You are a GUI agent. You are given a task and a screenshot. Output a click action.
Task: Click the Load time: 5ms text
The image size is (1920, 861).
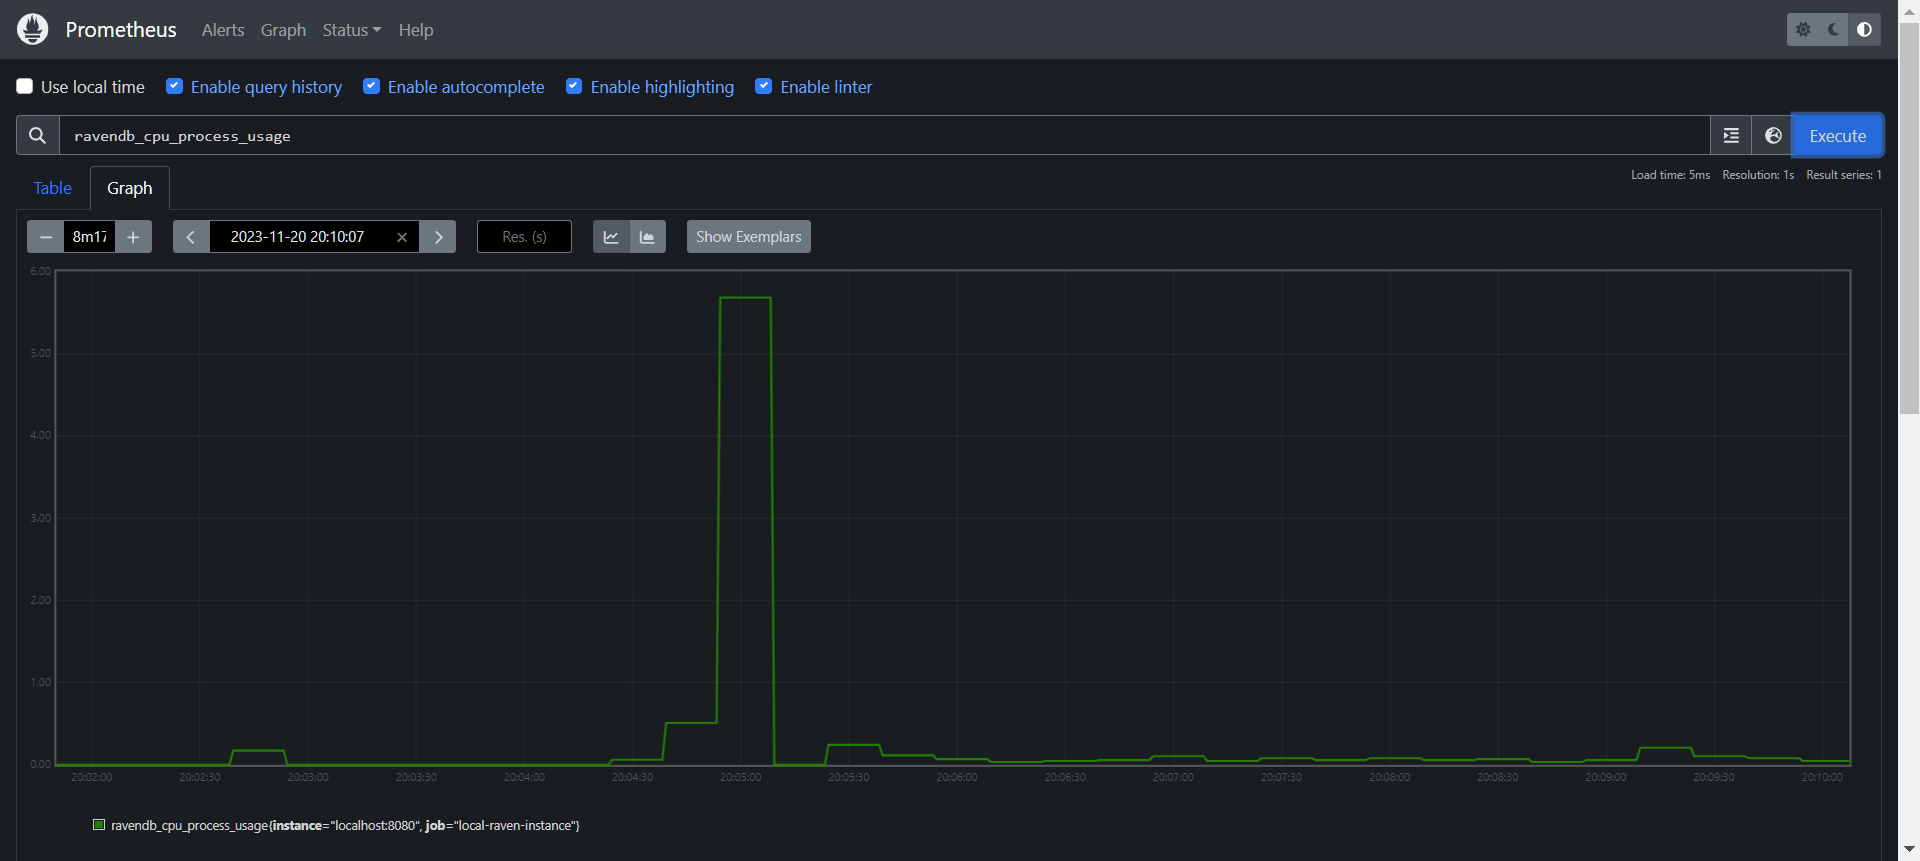click(1670, 175)
